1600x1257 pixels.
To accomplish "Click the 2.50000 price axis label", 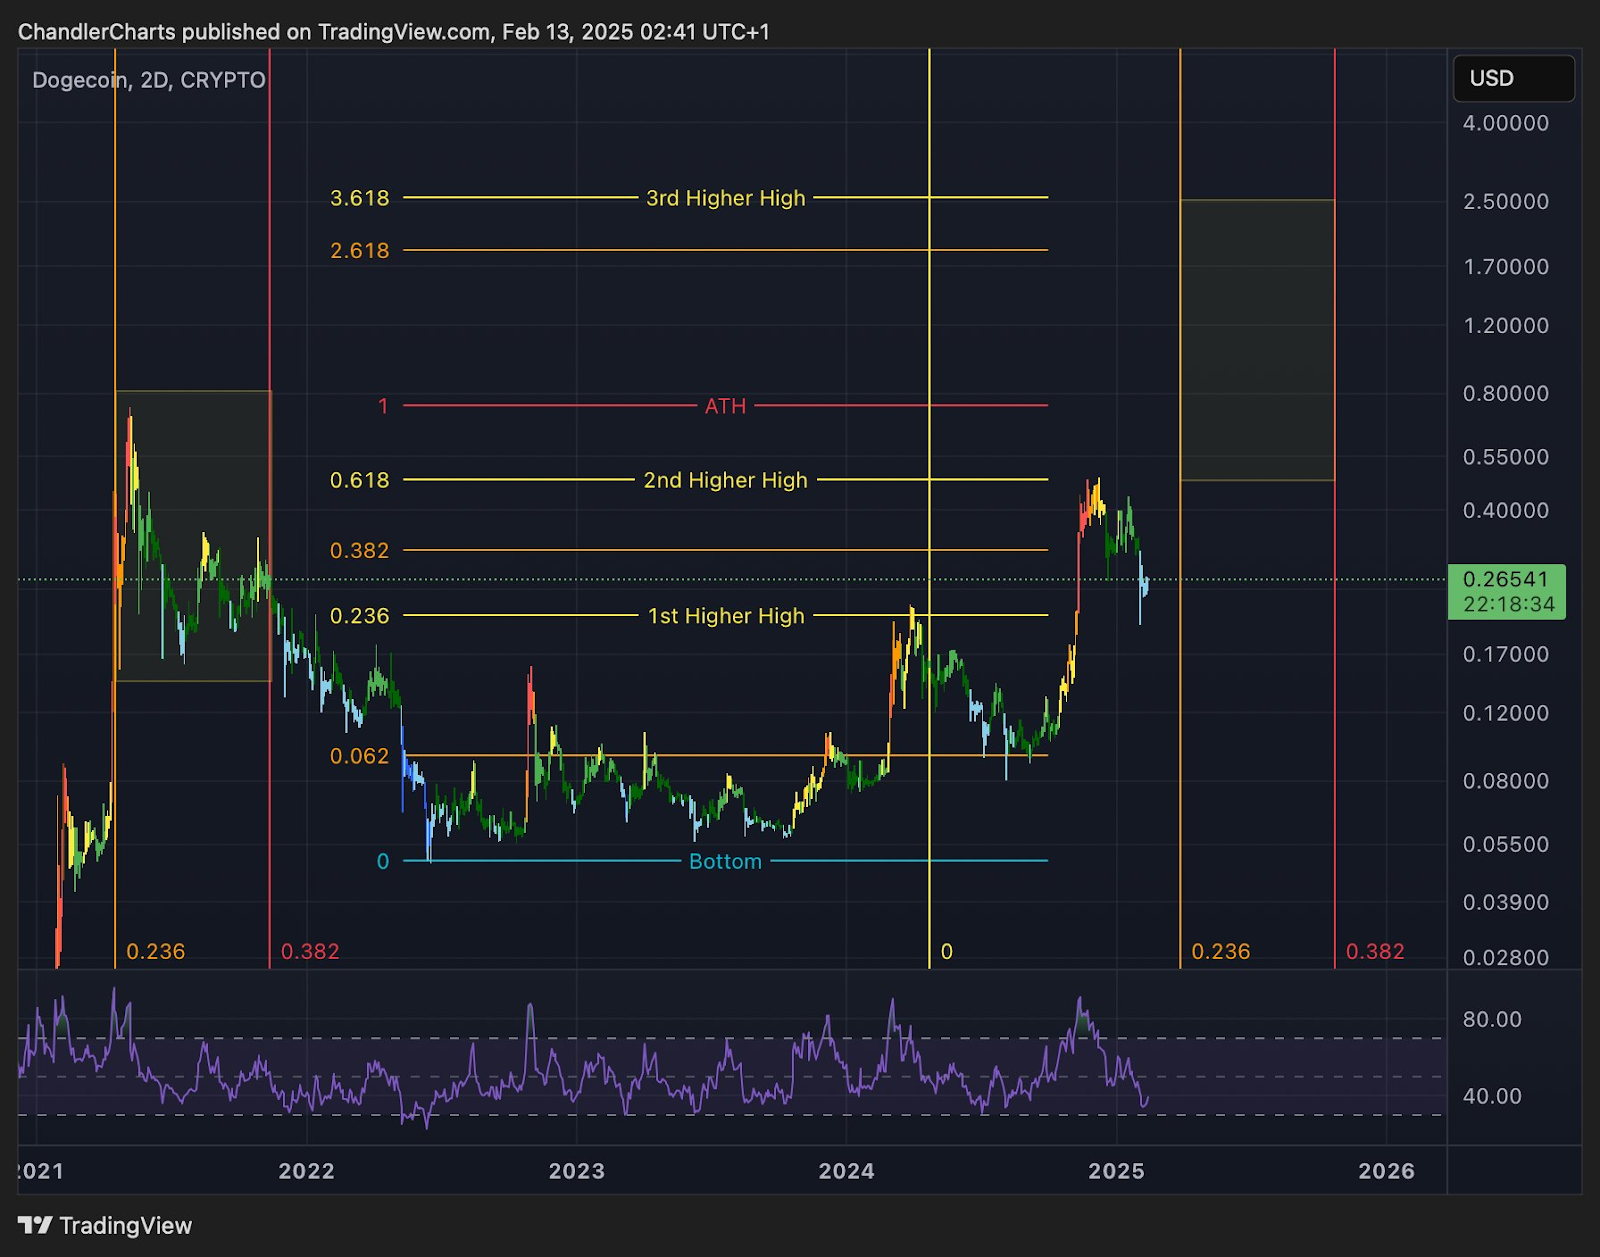I will [x=1506, y=201].
